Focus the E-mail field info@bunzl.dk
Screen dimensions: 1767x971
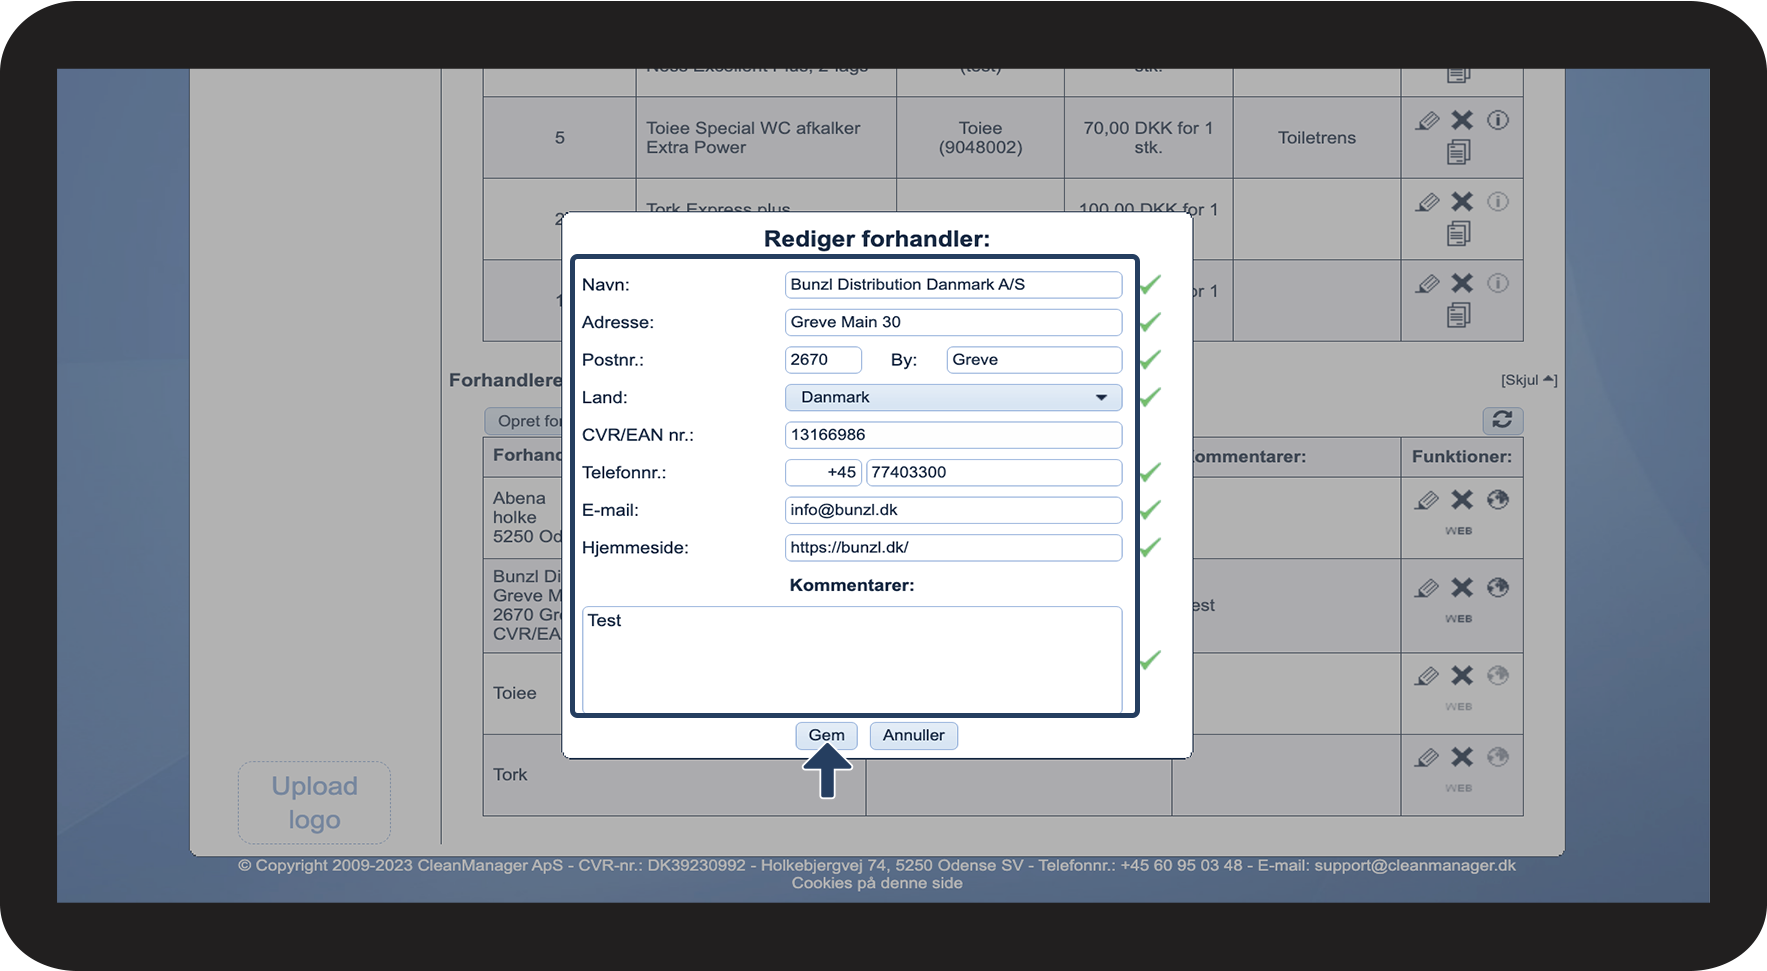point(953,510)
